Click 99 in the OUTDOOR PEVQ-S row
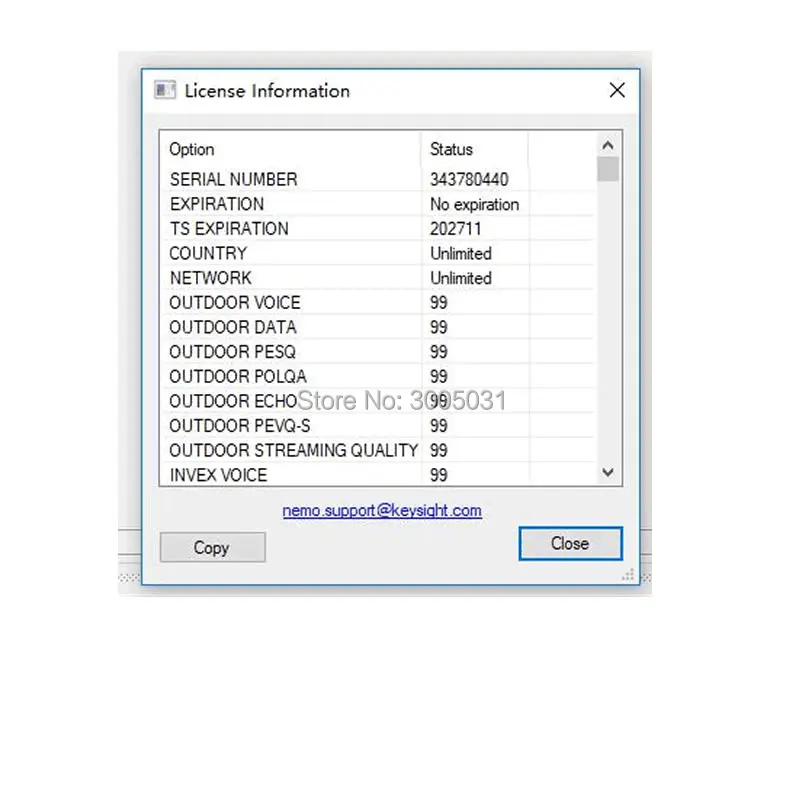 pyautogui.click(x=439, y=426)
